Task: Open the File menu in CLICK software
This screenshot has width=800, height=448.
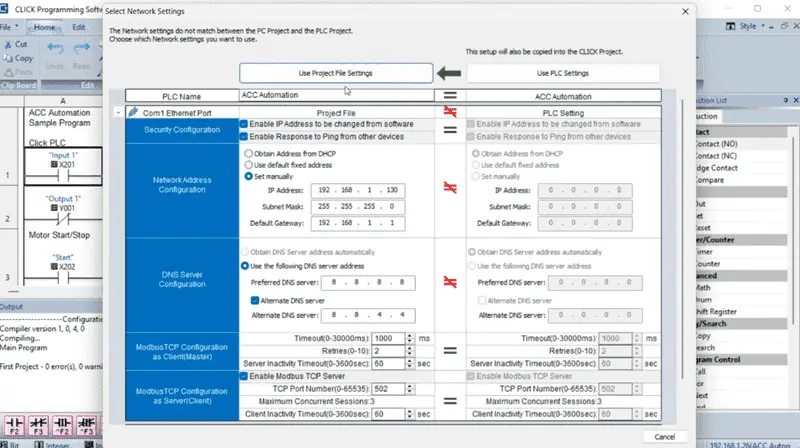Action: [9, 27]
